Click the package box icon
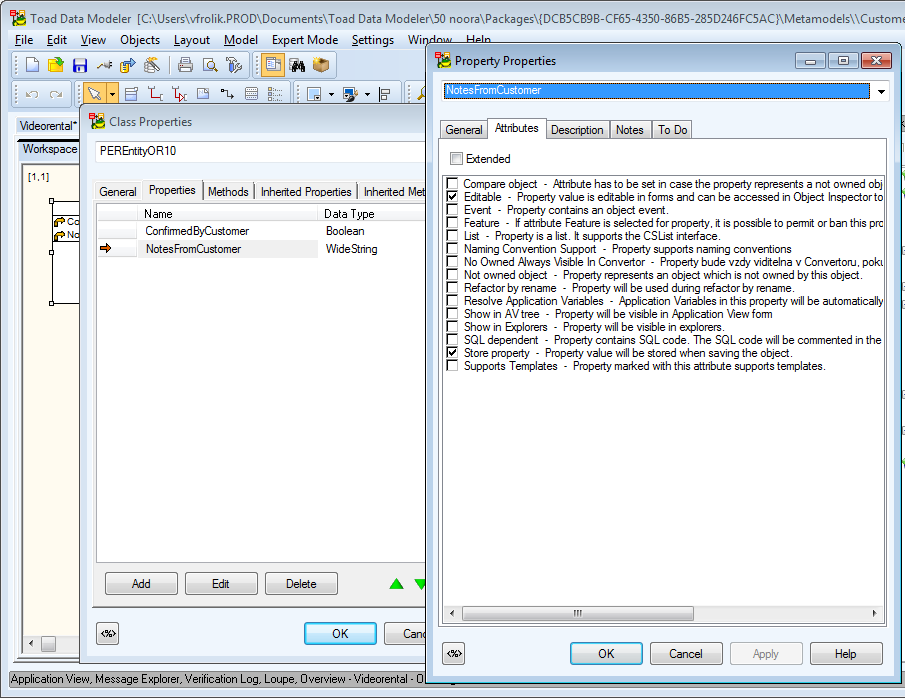The width and height of the screenshot is (905, 699). click(321, 65)
